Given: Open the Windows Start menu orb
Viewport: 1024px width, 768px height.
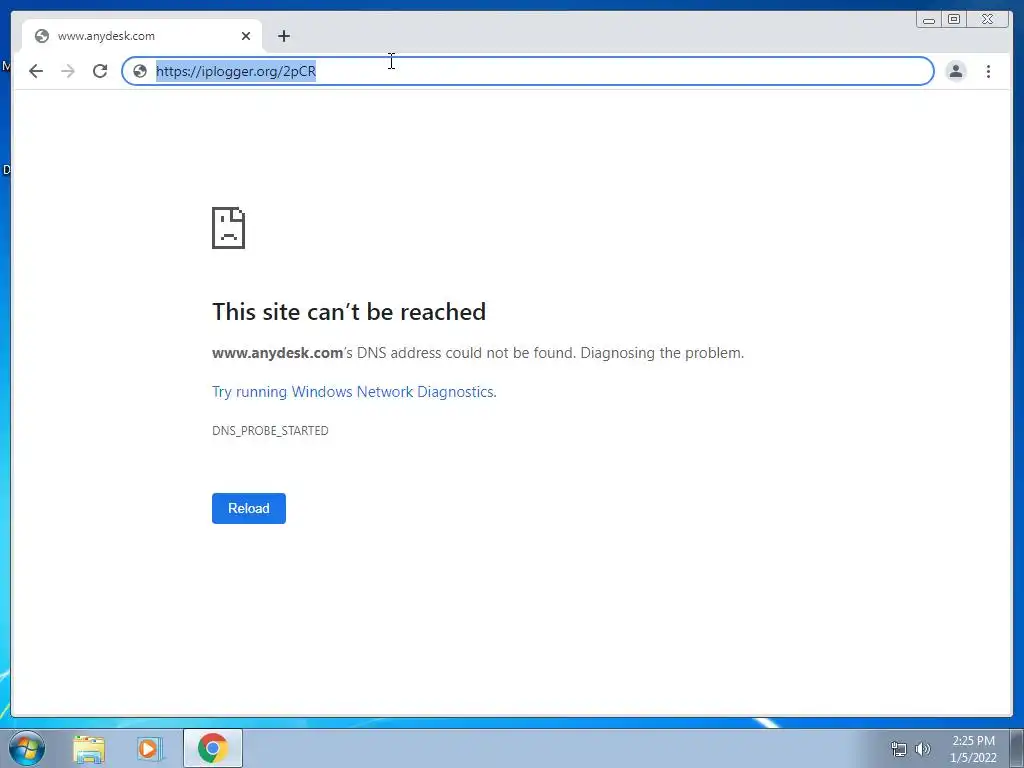Looking at the screenshot, I should point(27,748).
